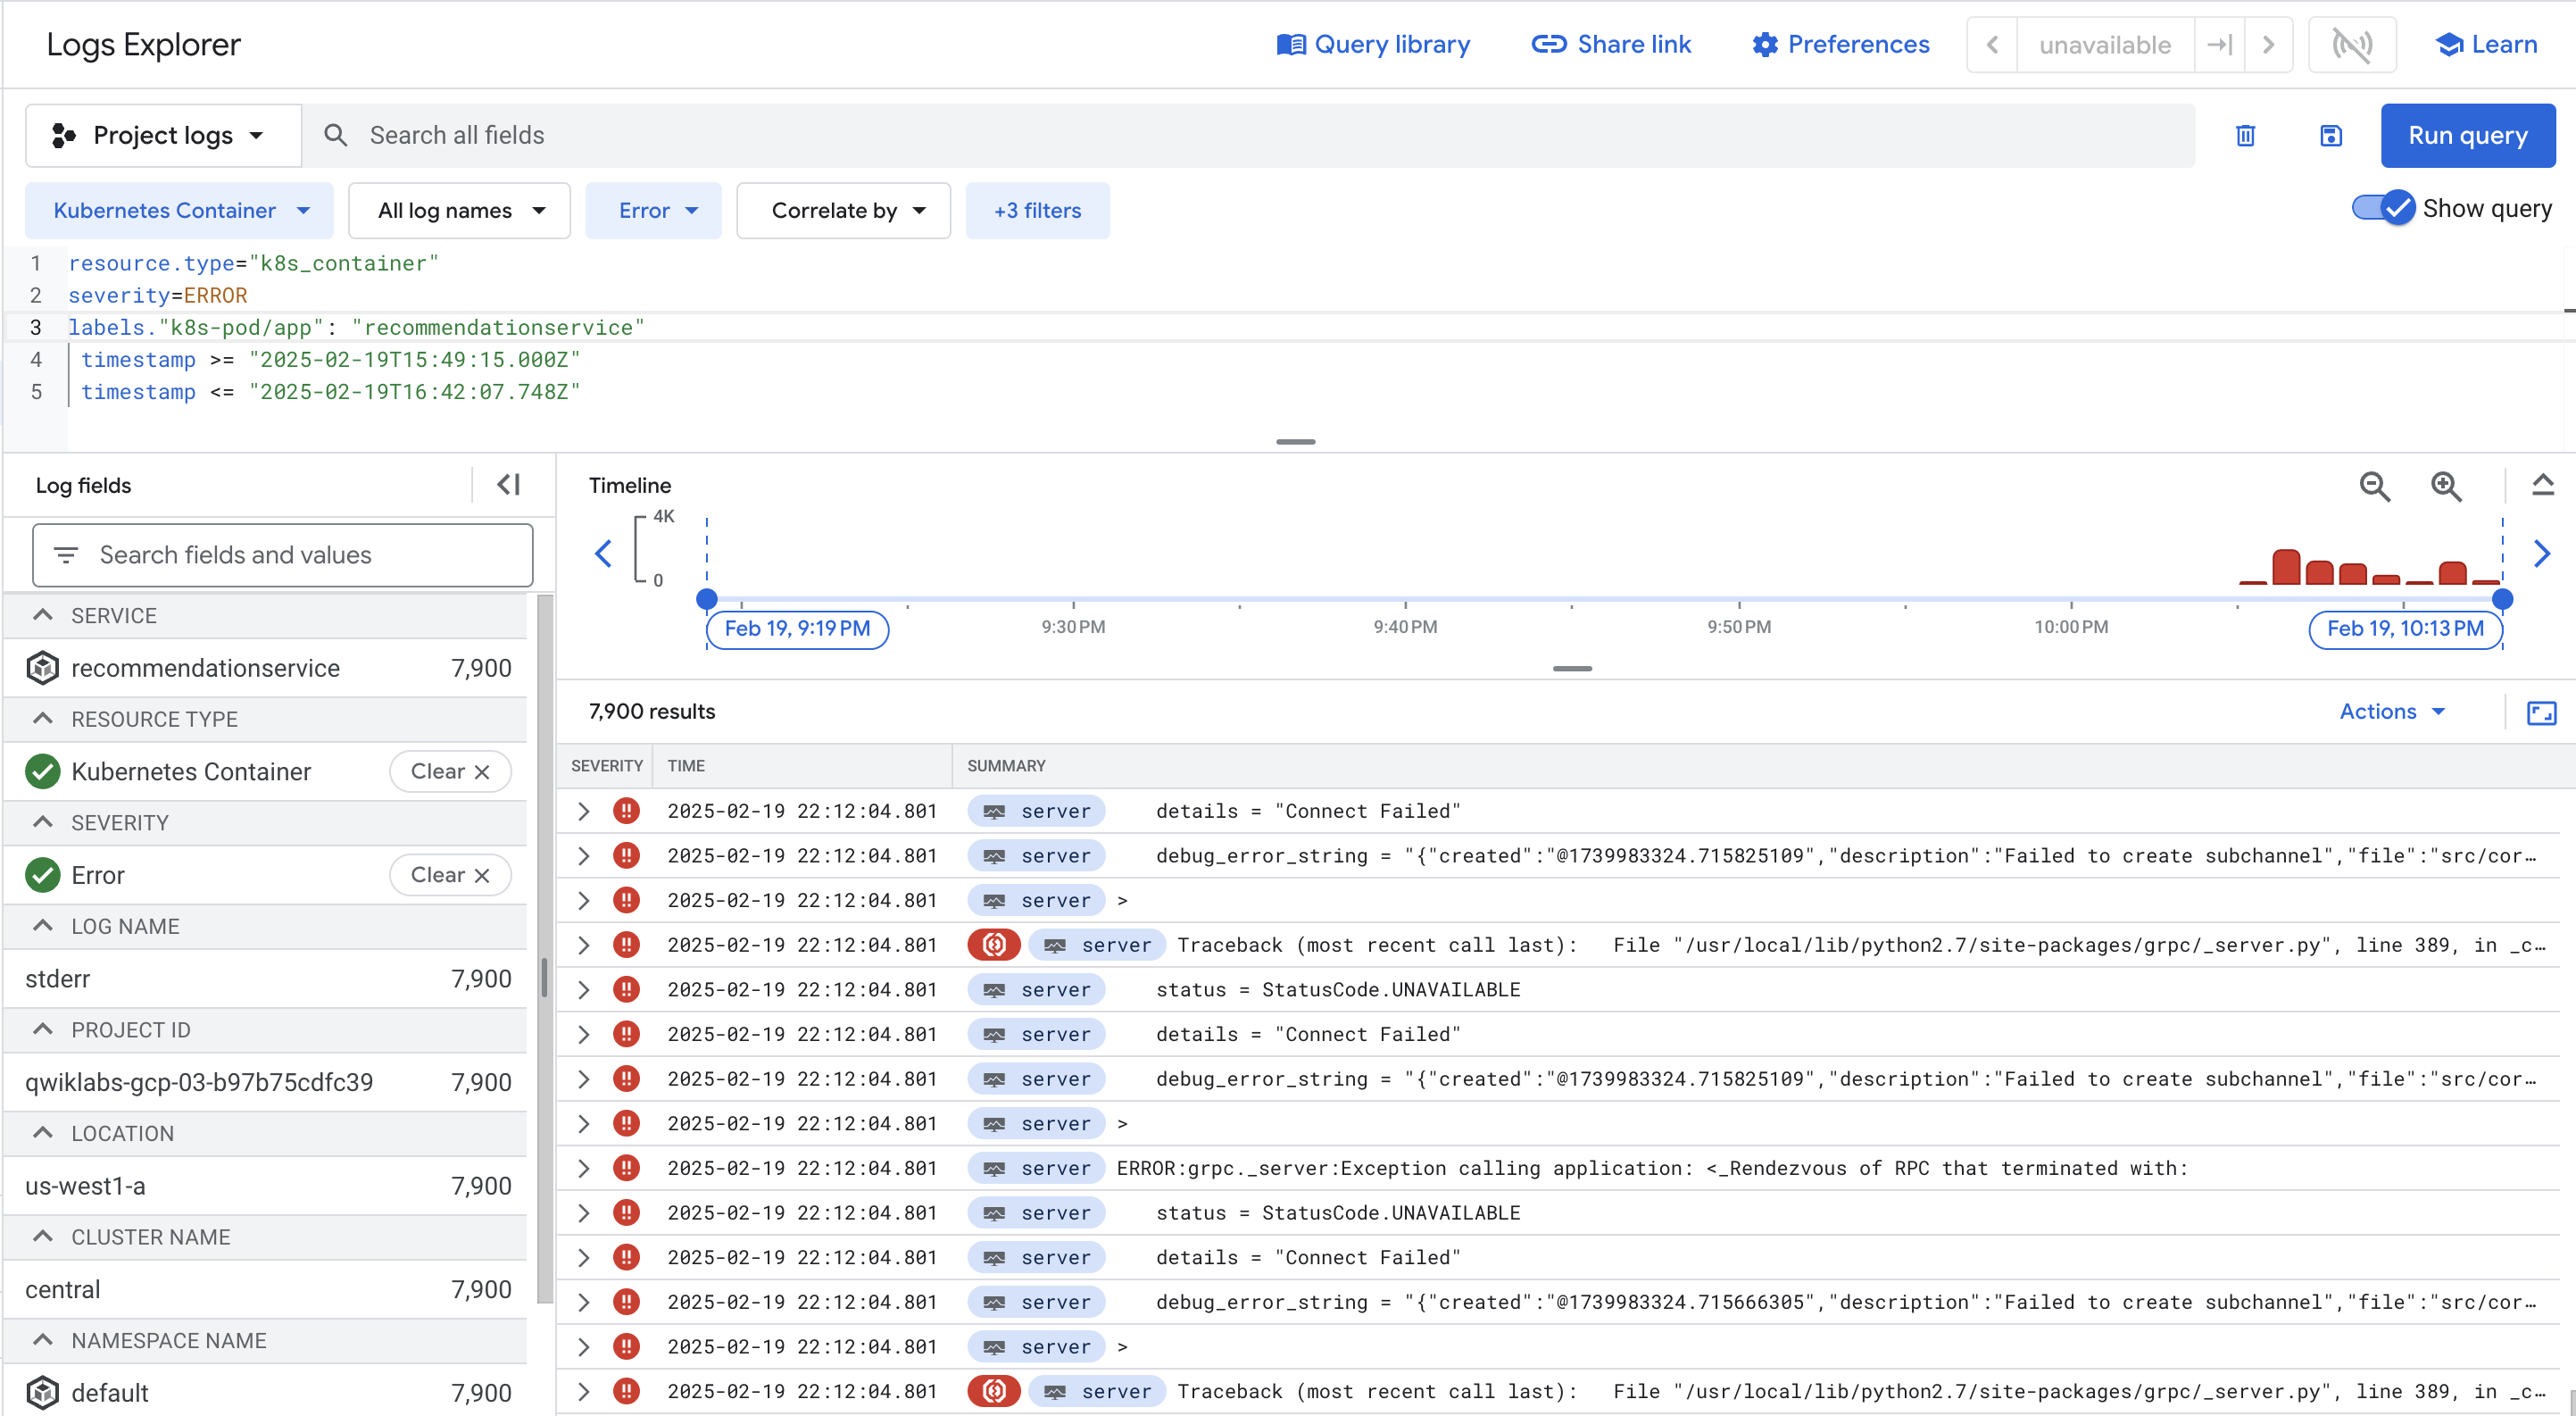Open Preferences settings
Image resolution: width=2576 pixels, height=1416 pixels.
click(x=1840, y=45)
